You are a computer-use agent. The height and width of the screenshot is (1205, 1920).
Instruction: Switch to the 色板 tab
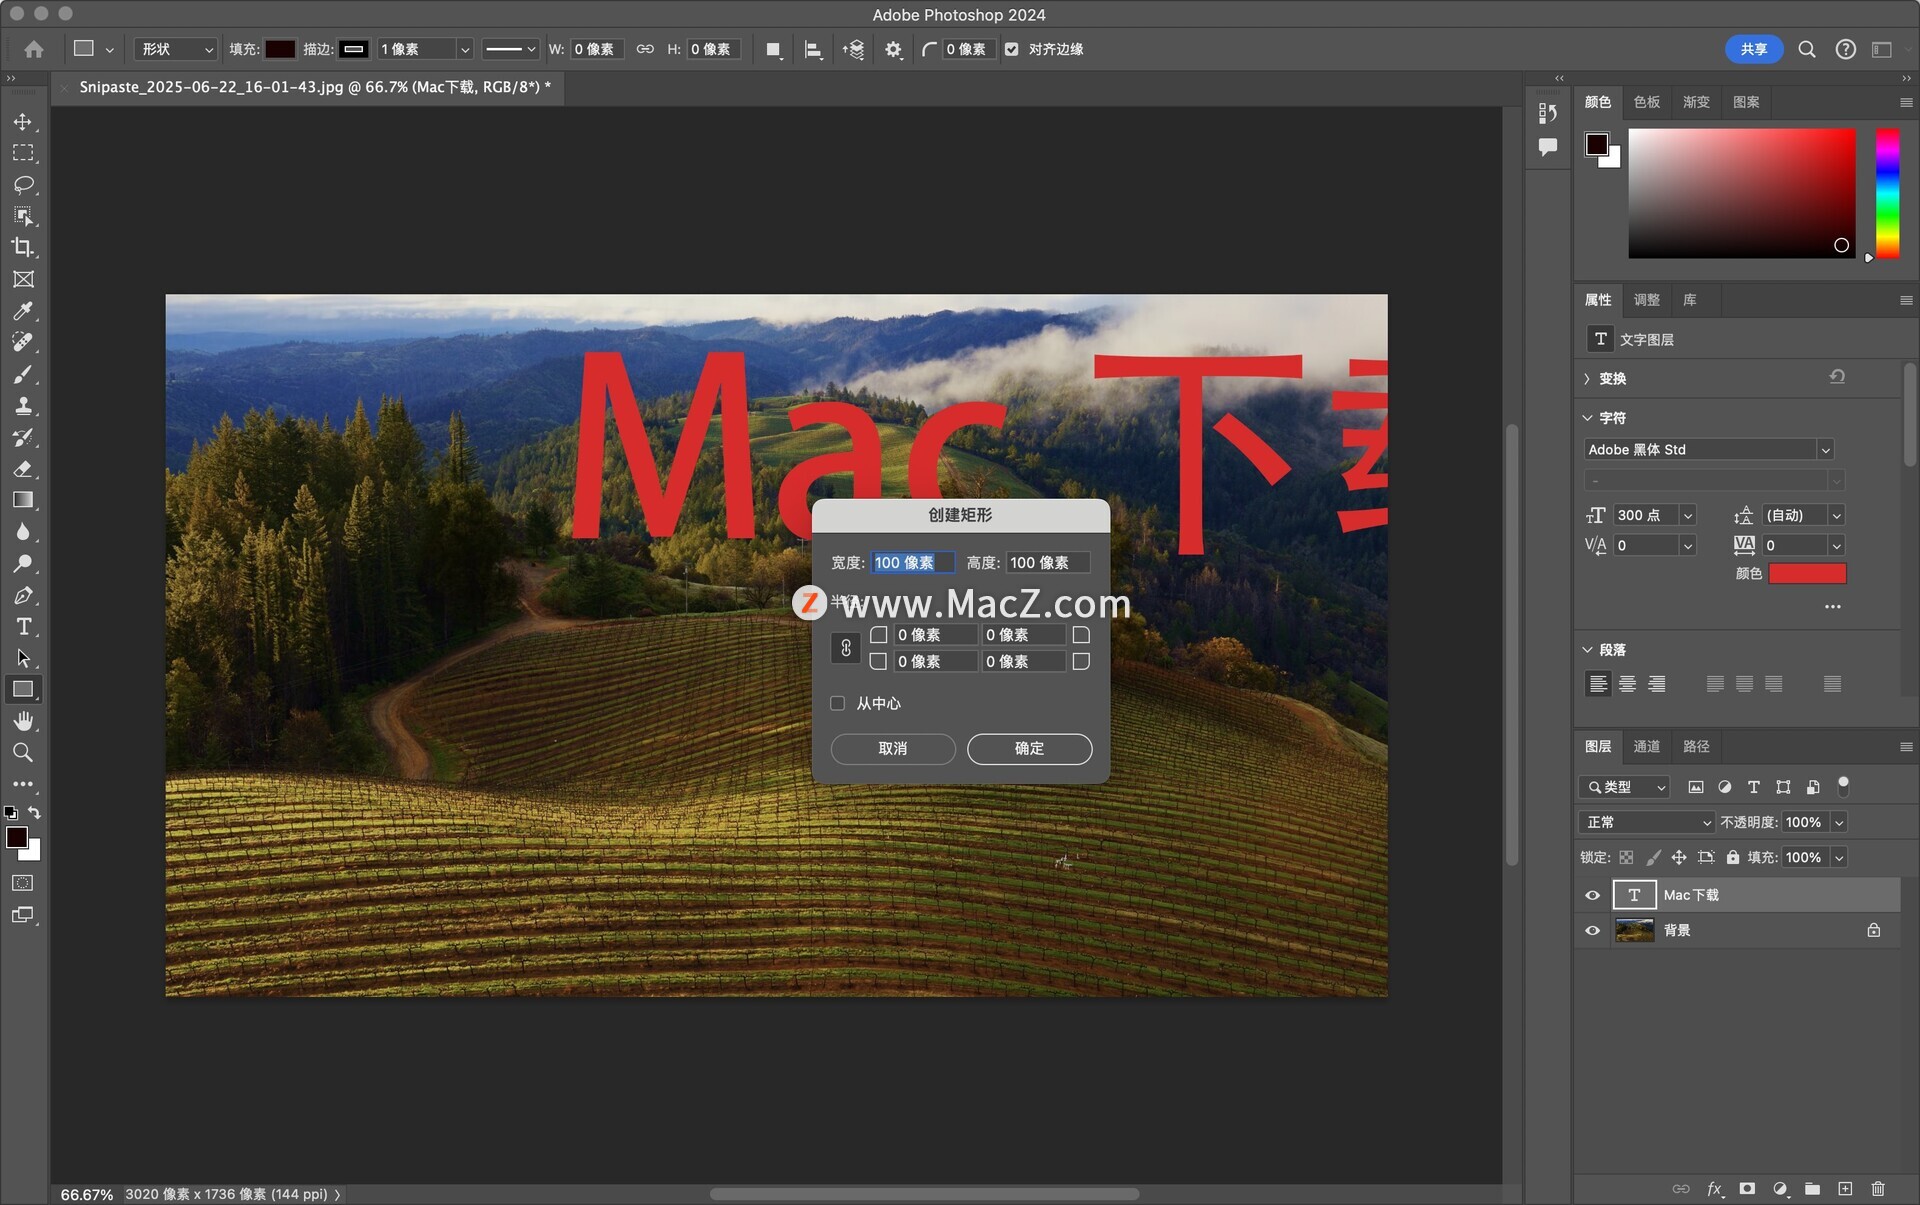1646,102
